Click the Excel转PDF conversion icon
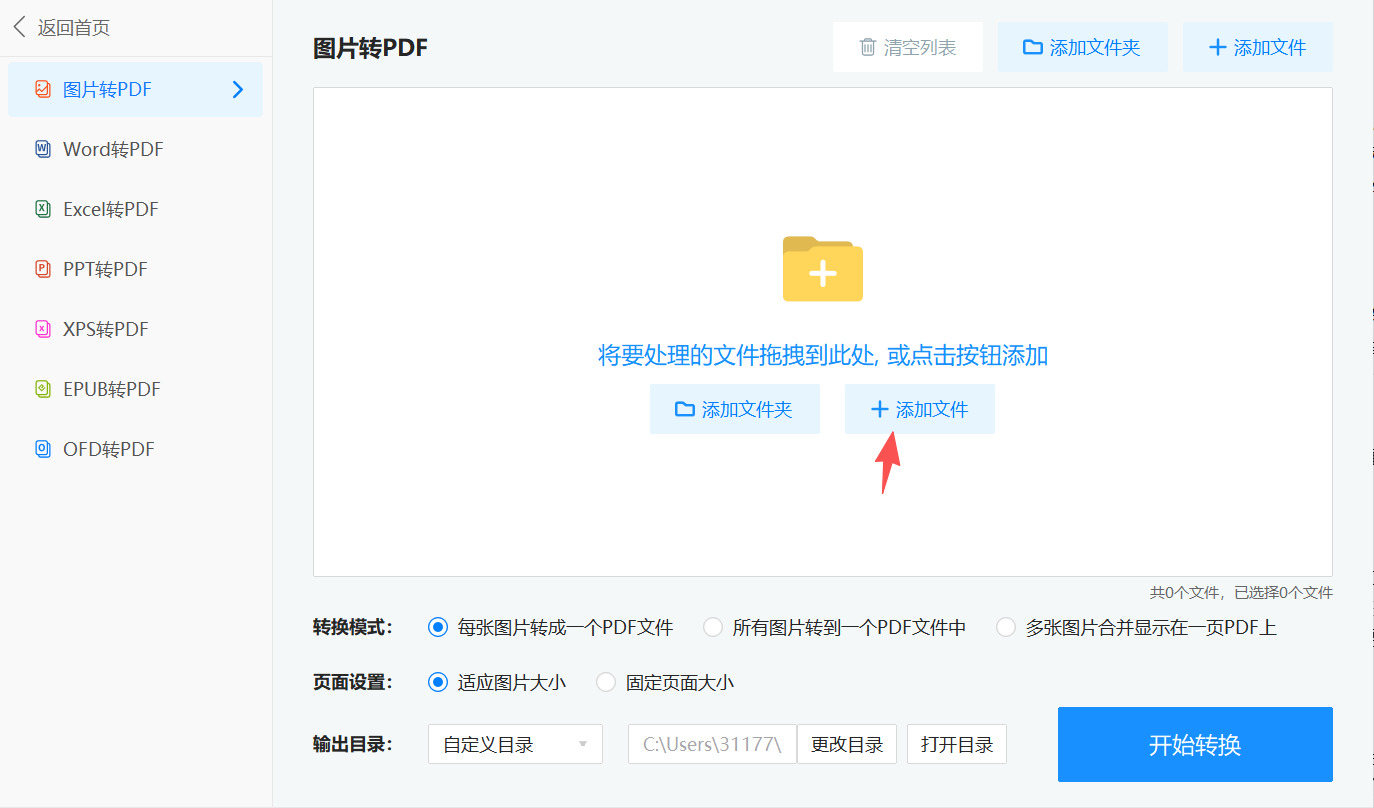 coord(42,209)
